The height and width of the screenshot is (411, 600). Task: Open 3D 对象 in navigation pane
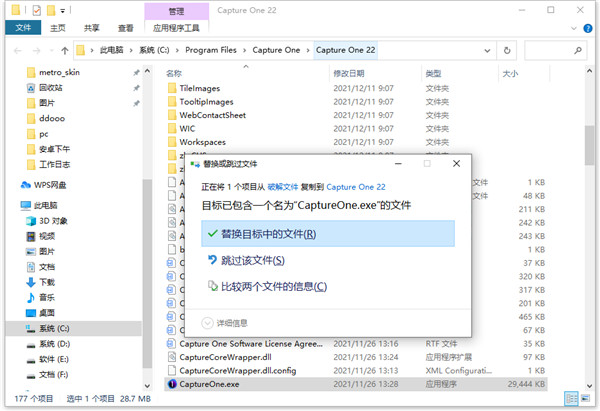tap(53, 221)
